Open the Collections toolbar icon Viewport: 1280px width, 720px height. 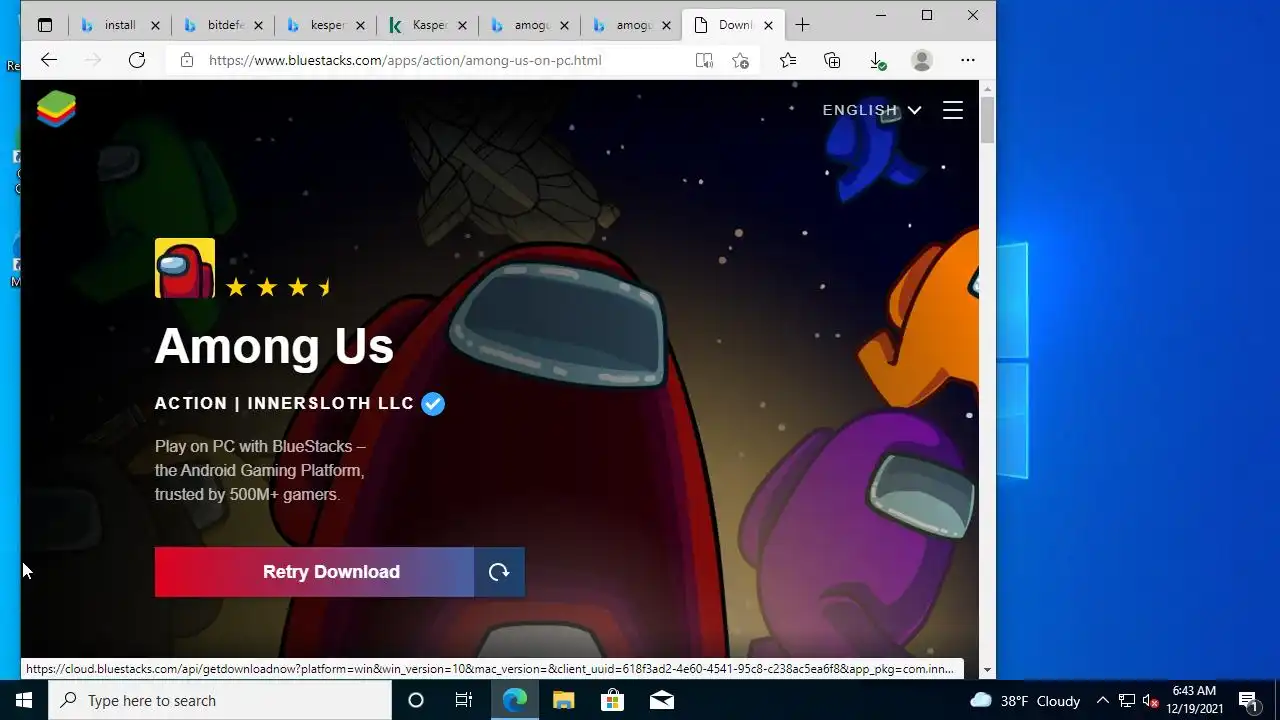pos(832,60)
